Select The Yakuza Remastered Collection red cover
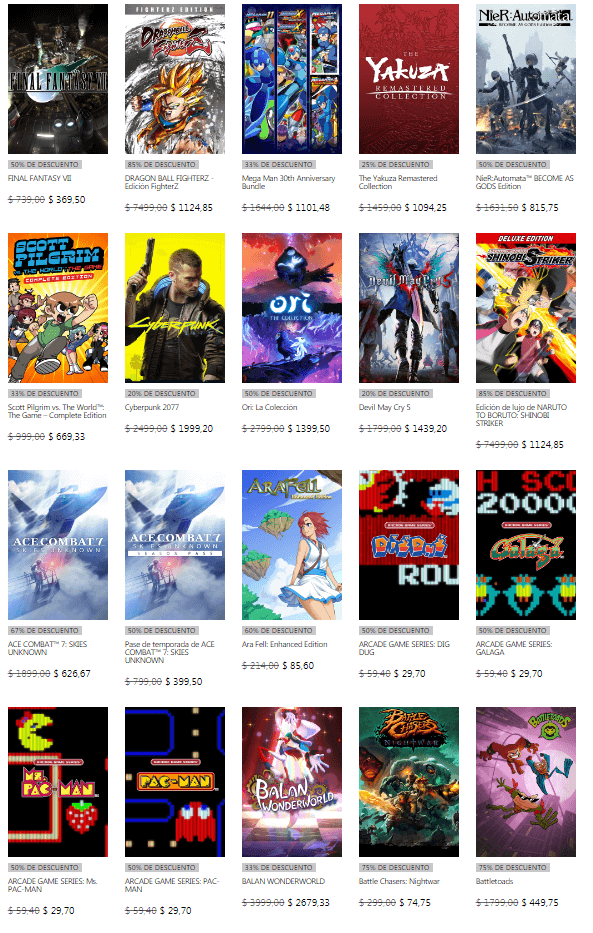 click(x=409, y=79)
